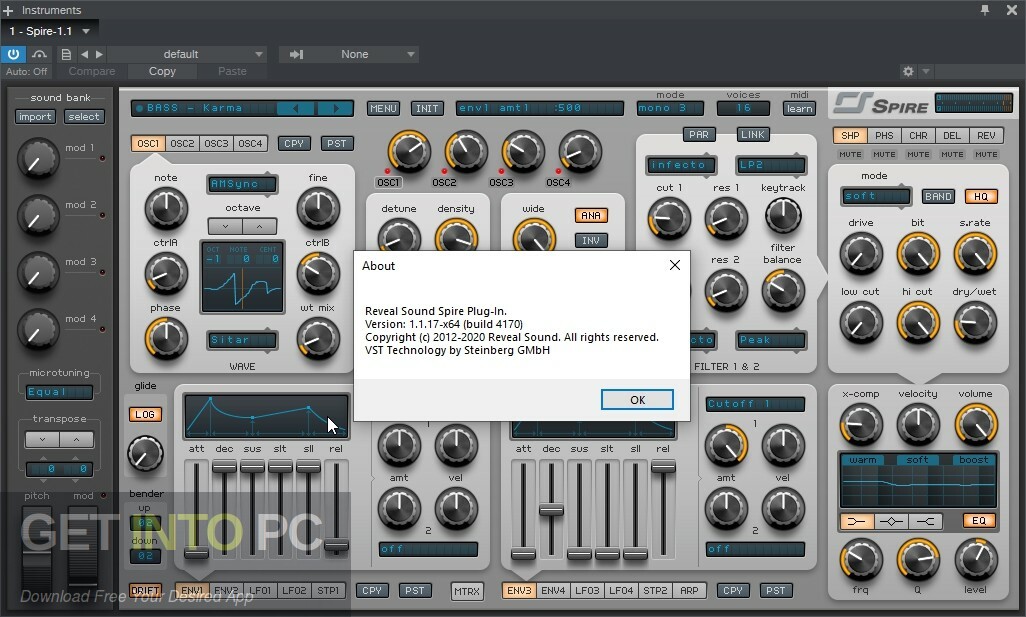This screenshot has width=1026, height=617.
Task: Mute the SHP effect
Action: click(x=850, y=154)
